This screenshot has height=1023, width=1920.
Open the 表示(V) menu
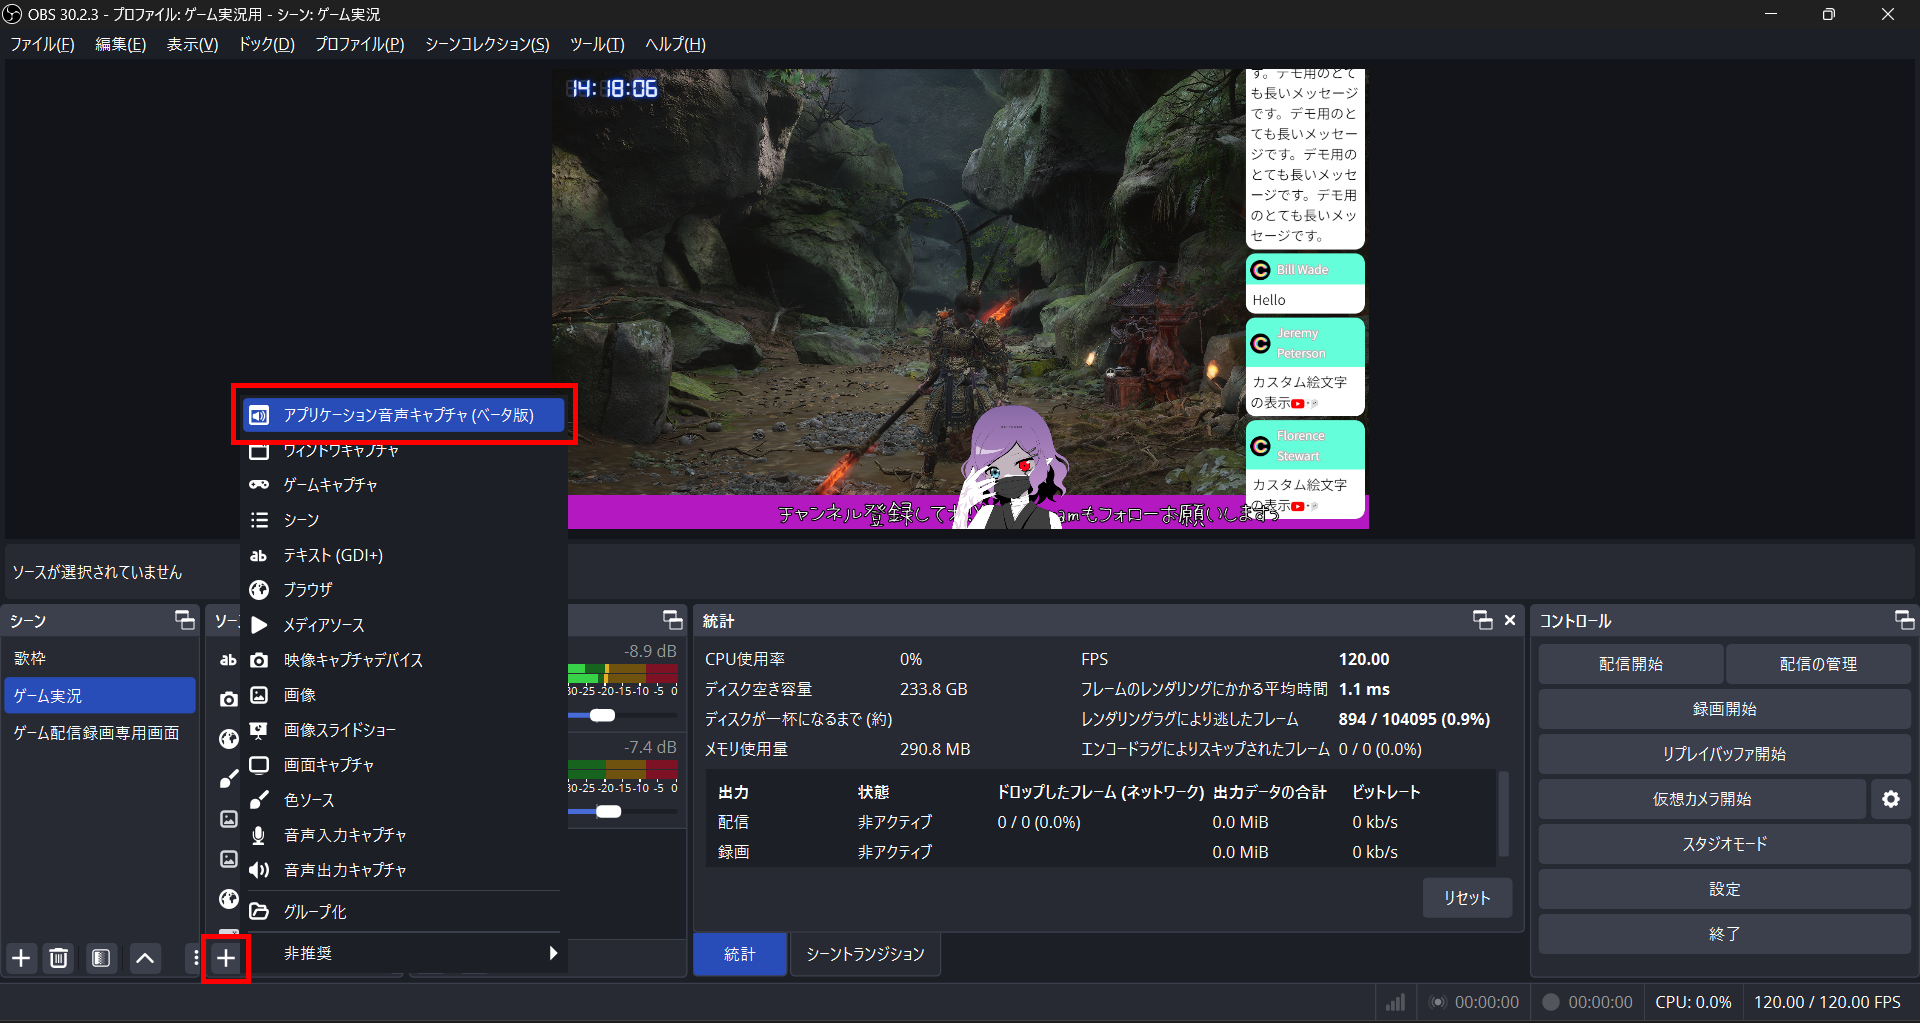pyautogui.click(x=192, y=44)
